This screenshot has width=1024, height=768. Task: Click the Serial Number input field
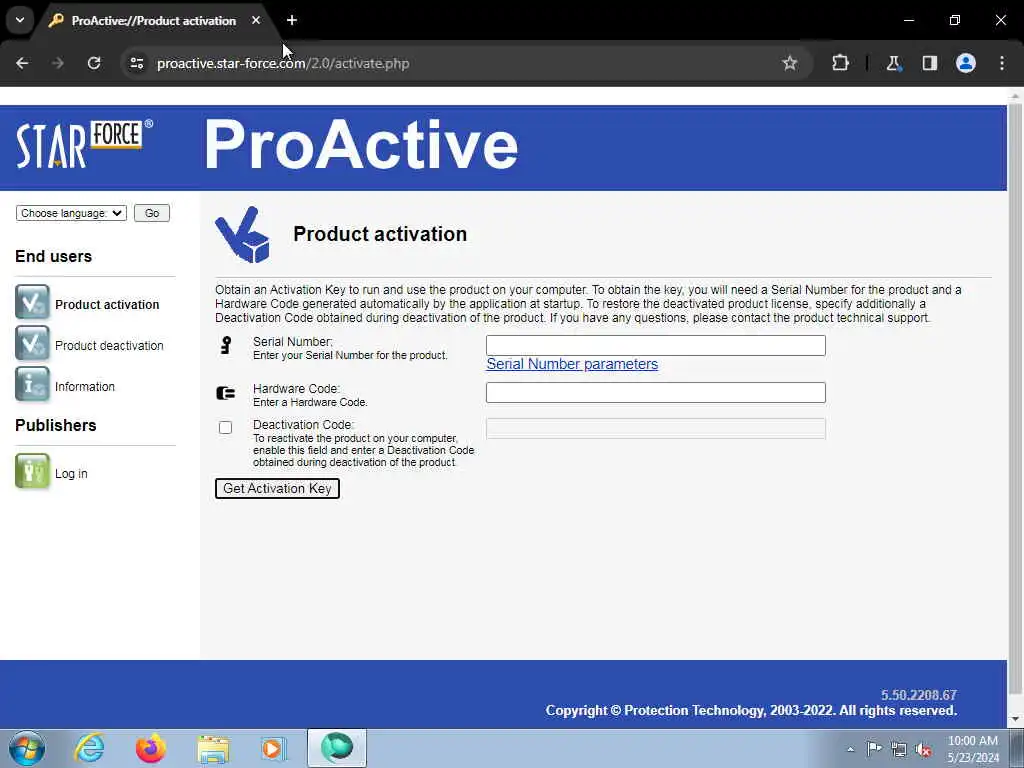(656, 345)
